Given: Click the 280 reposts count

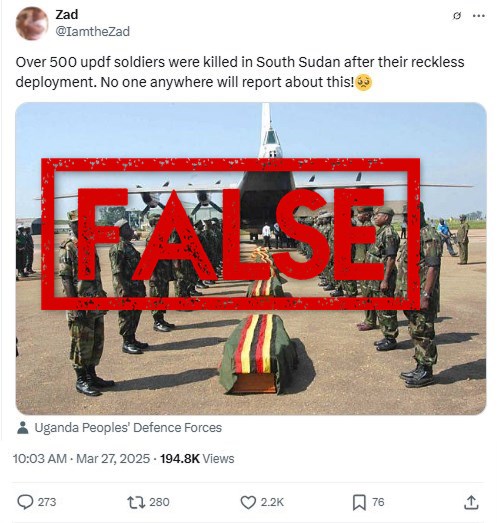Looking at the screenshot, I should click(x=159, y=502).
